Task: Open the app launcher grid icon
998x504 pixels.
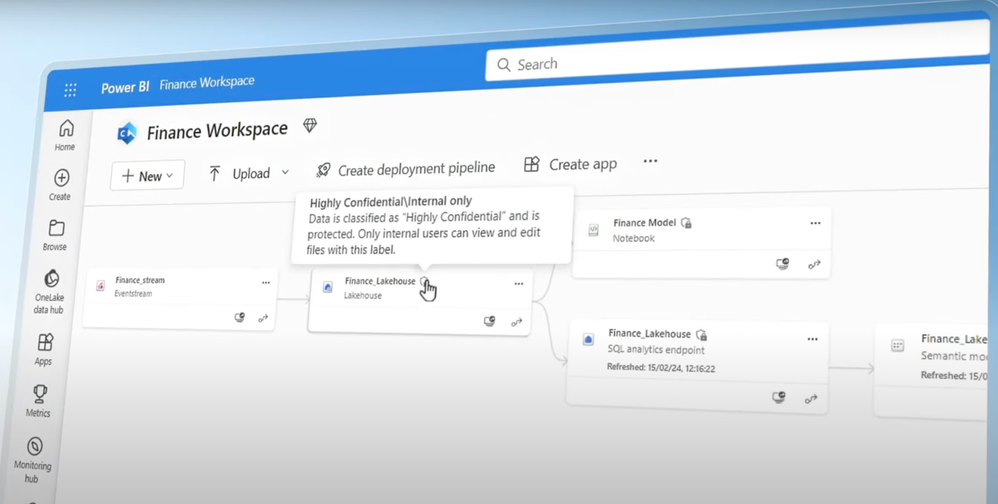Action: [70, 90]
